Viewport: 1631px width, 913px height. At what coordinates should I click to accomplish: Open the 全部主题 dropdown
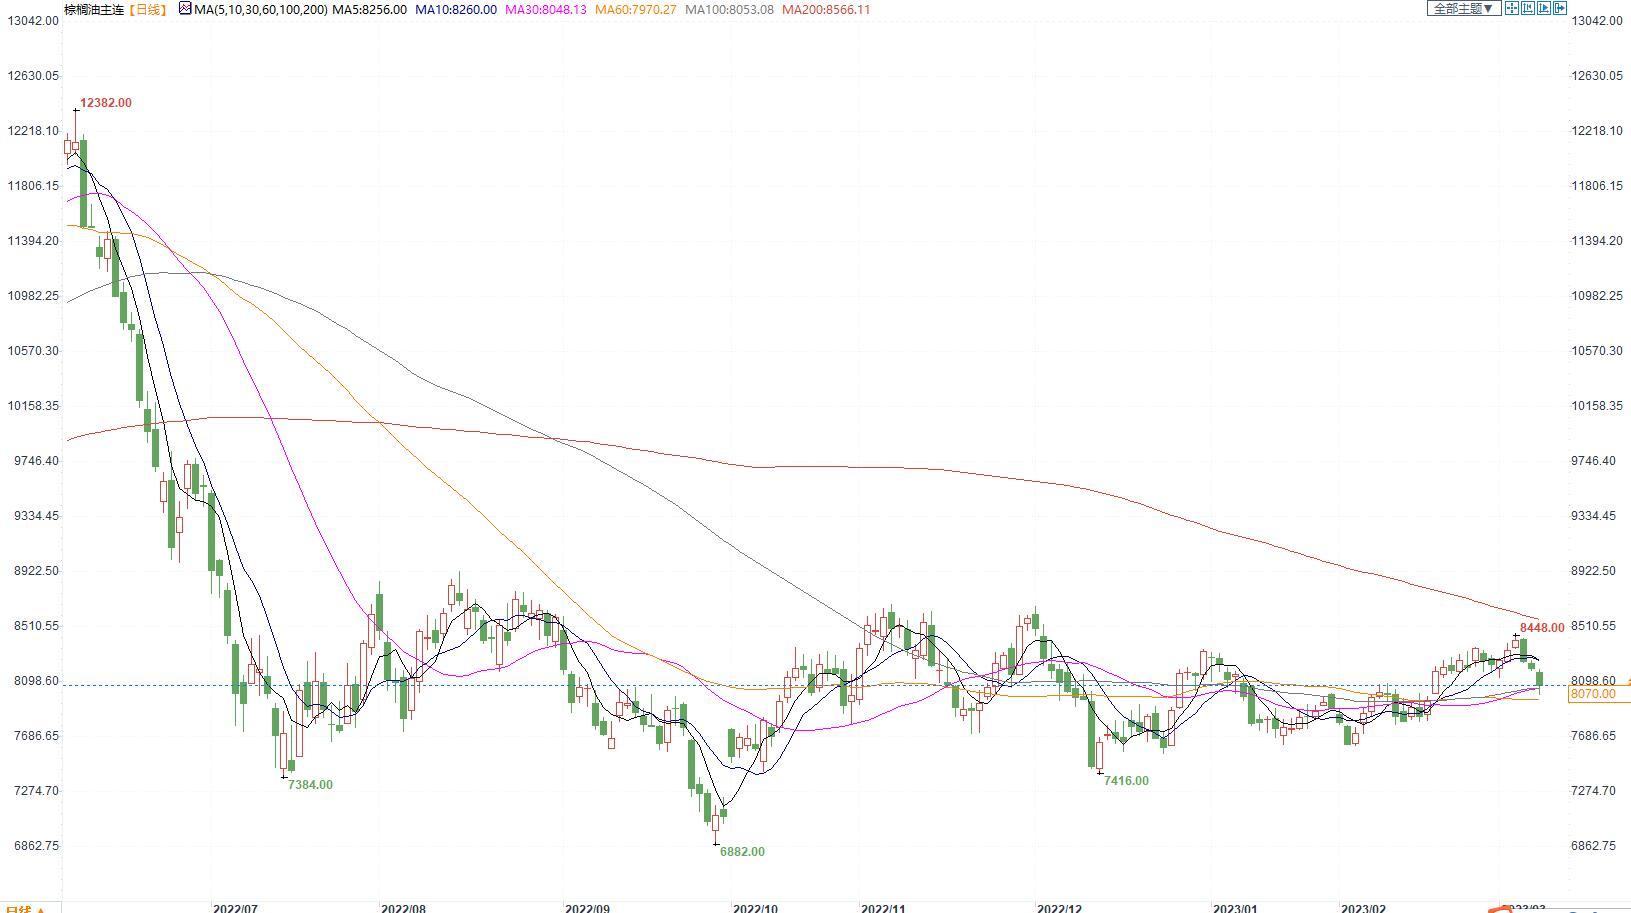point(1463,8)
